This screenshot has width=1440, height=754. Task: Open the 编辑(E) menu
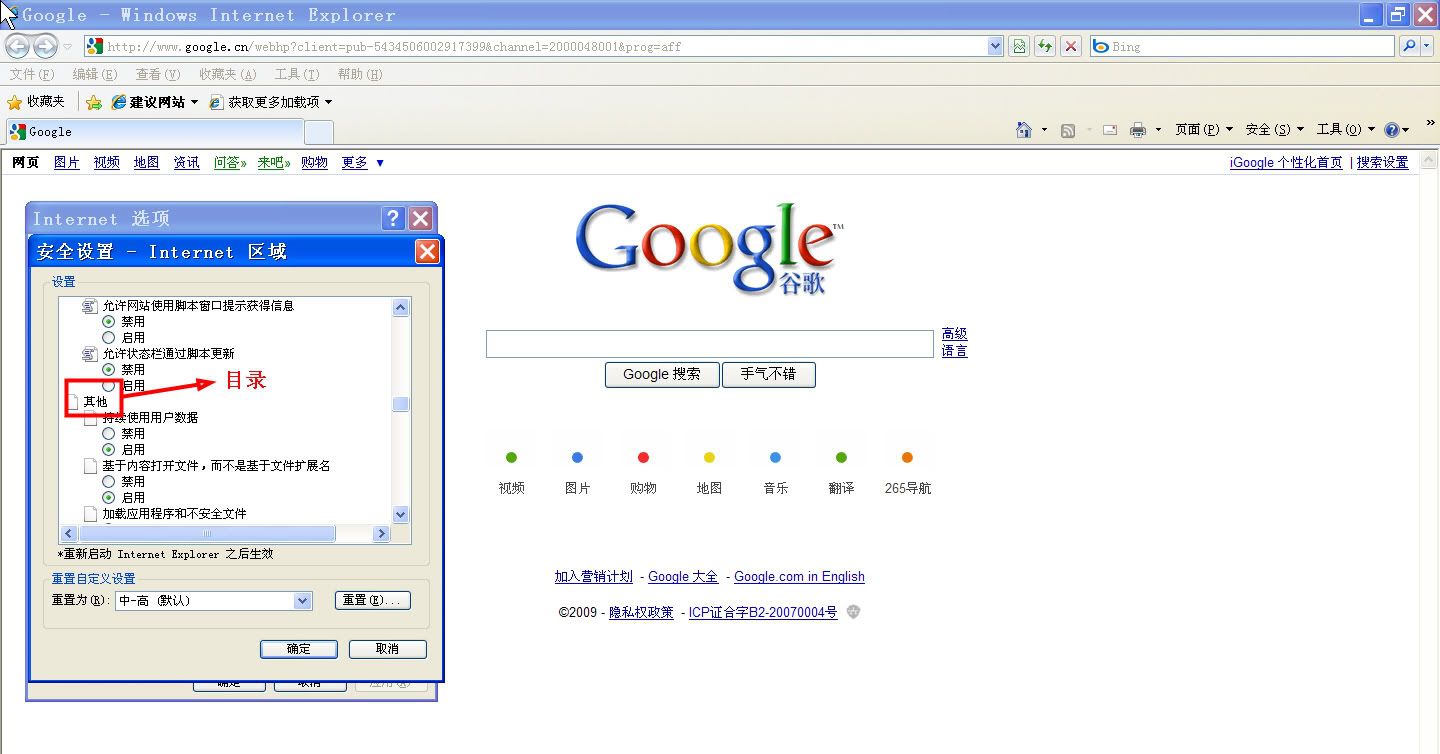95,74
